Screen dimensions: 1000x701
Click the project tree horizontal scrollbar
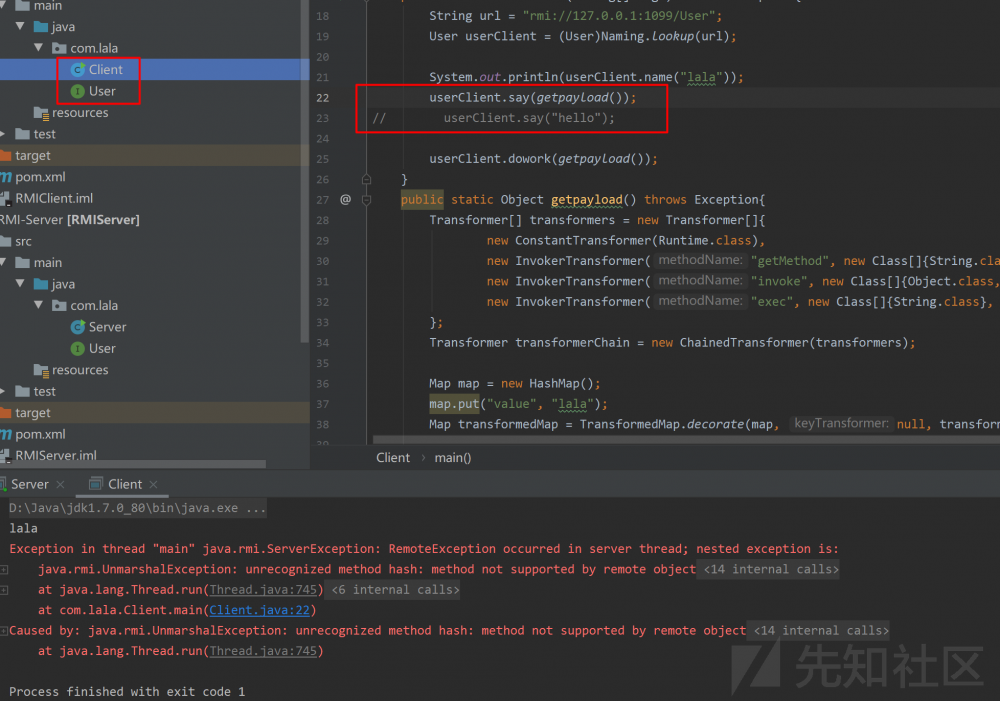pos(133,464)
